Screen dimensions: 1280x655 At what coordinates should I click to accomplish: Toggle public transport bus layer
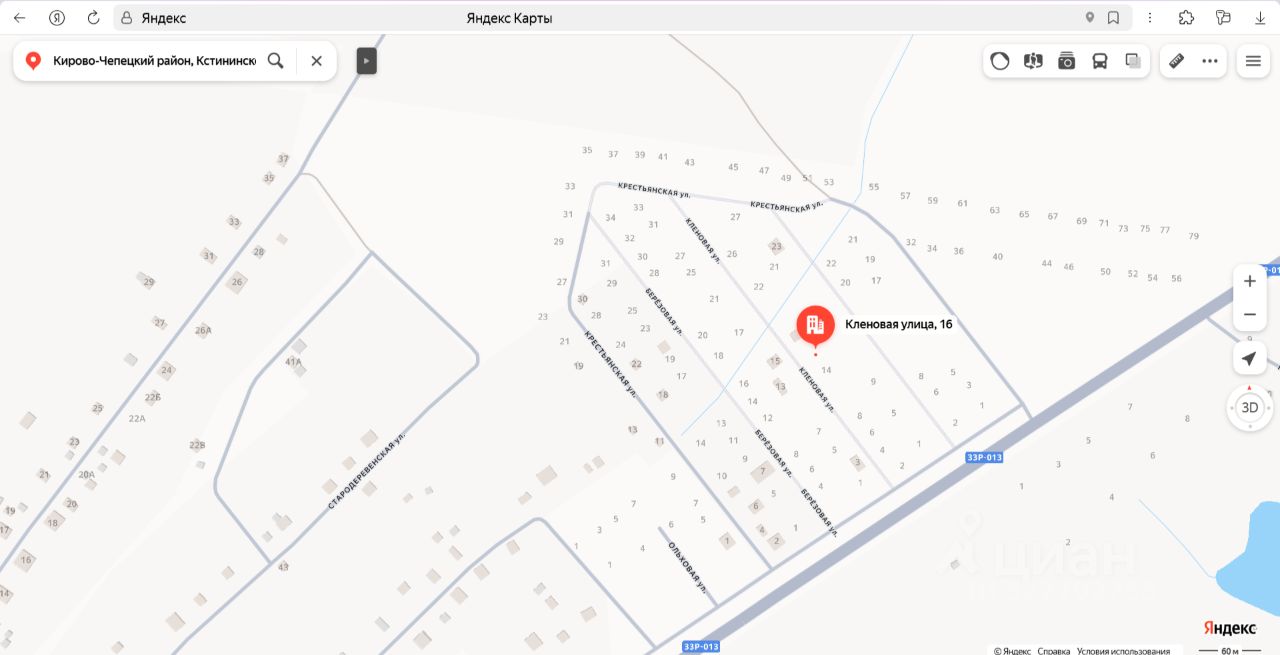(1100, 61)
